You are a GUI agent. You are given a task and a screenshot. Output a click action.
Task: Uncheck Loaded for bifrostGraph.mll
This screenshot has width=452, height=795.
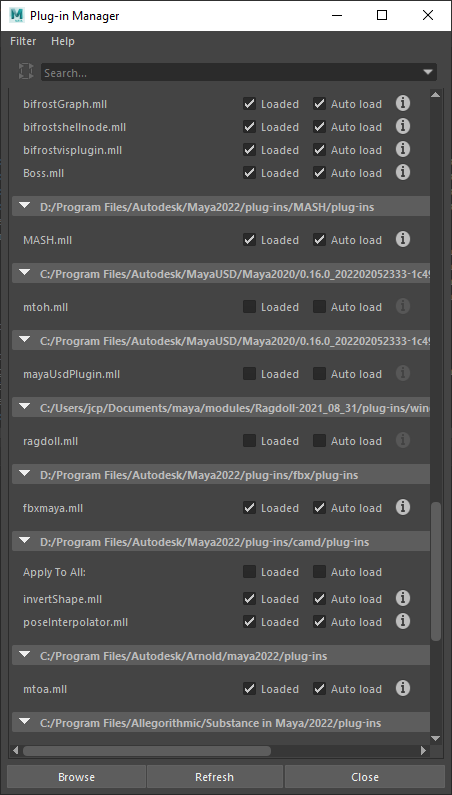pos(250,104)
